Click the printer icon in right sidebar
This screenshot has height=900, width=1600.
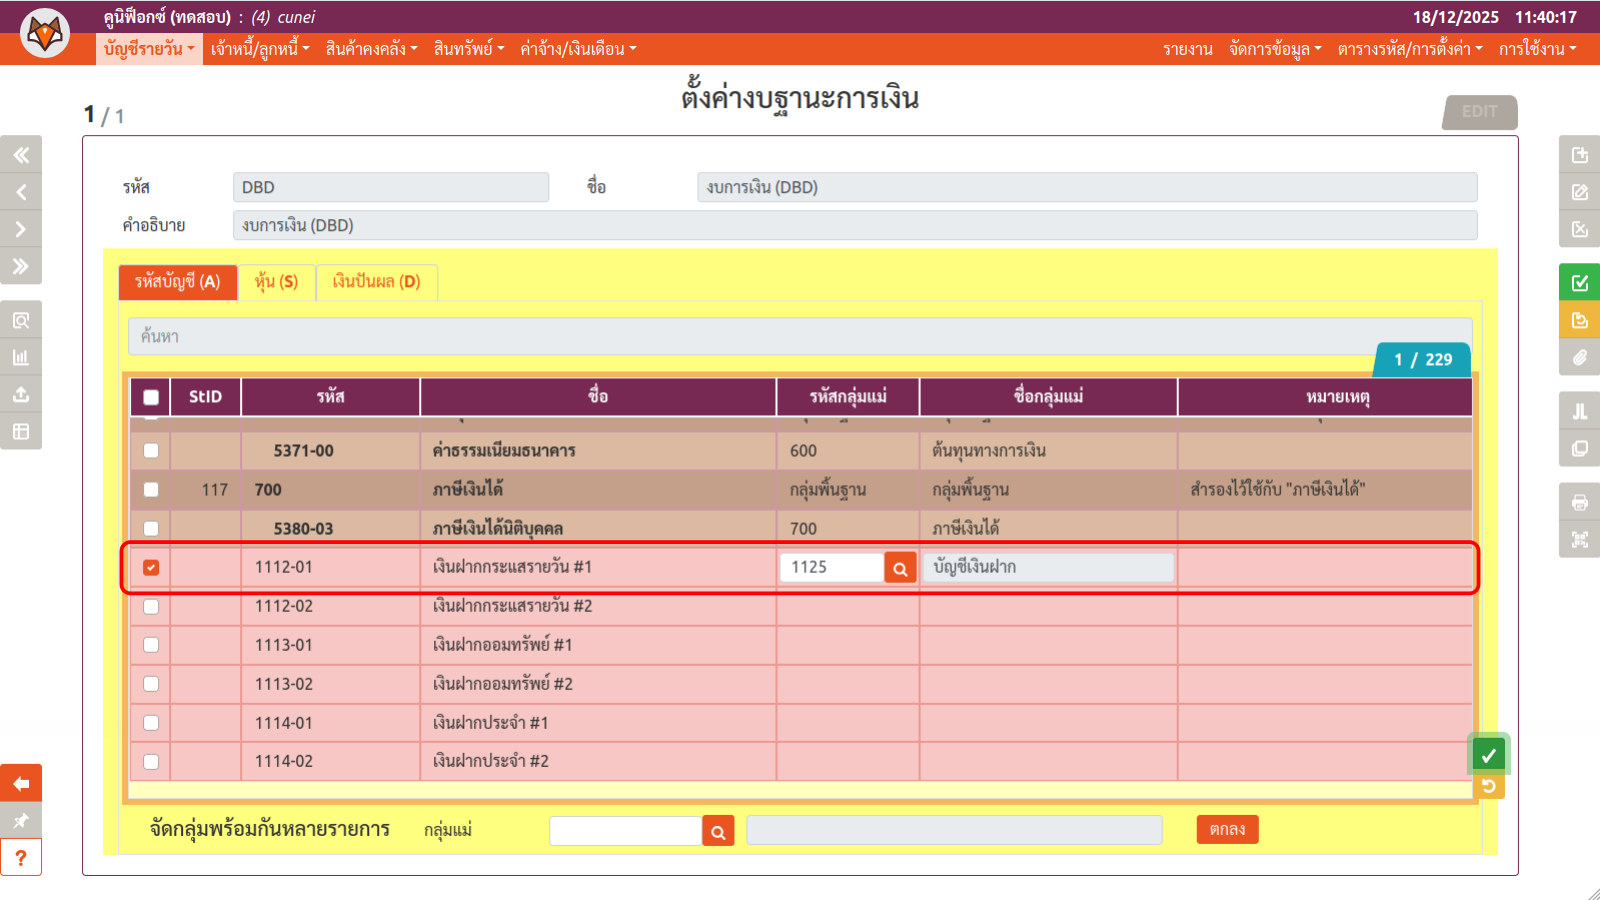pyautogui.click(x=1579, y=502)
